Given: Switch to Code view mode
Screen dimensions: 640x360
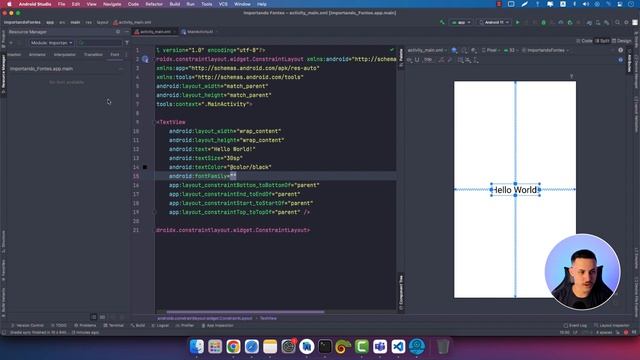Looking at the screenshot, I should point(584,41).
